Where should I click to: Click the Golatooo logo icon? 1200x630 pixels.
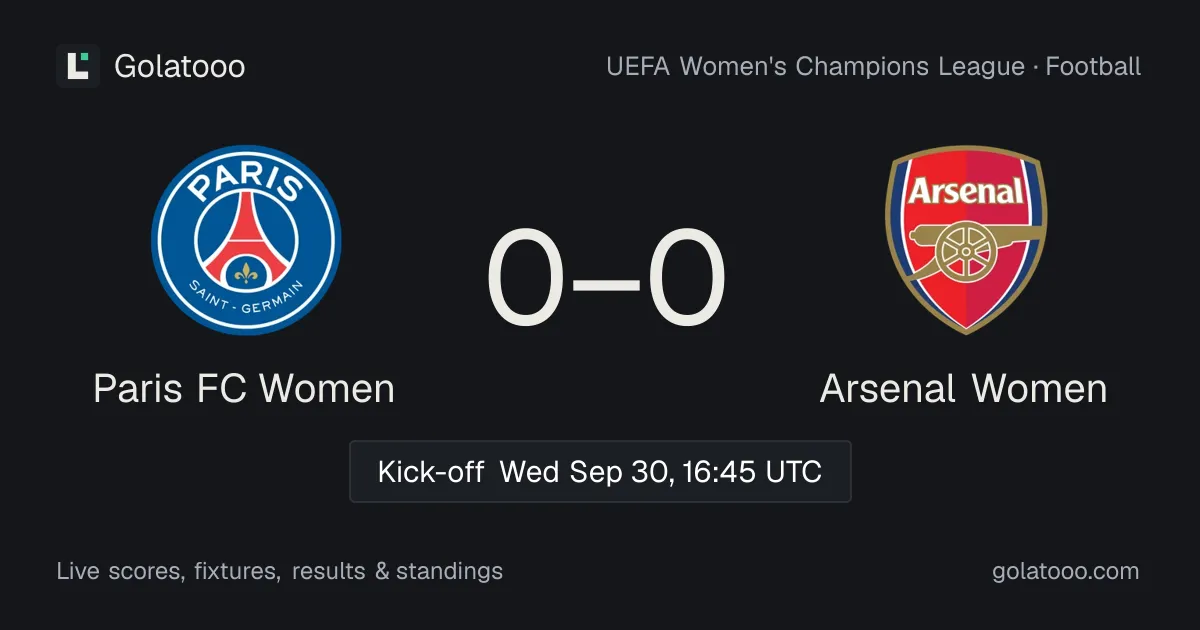pyautogui.click(x=78, y=66)
